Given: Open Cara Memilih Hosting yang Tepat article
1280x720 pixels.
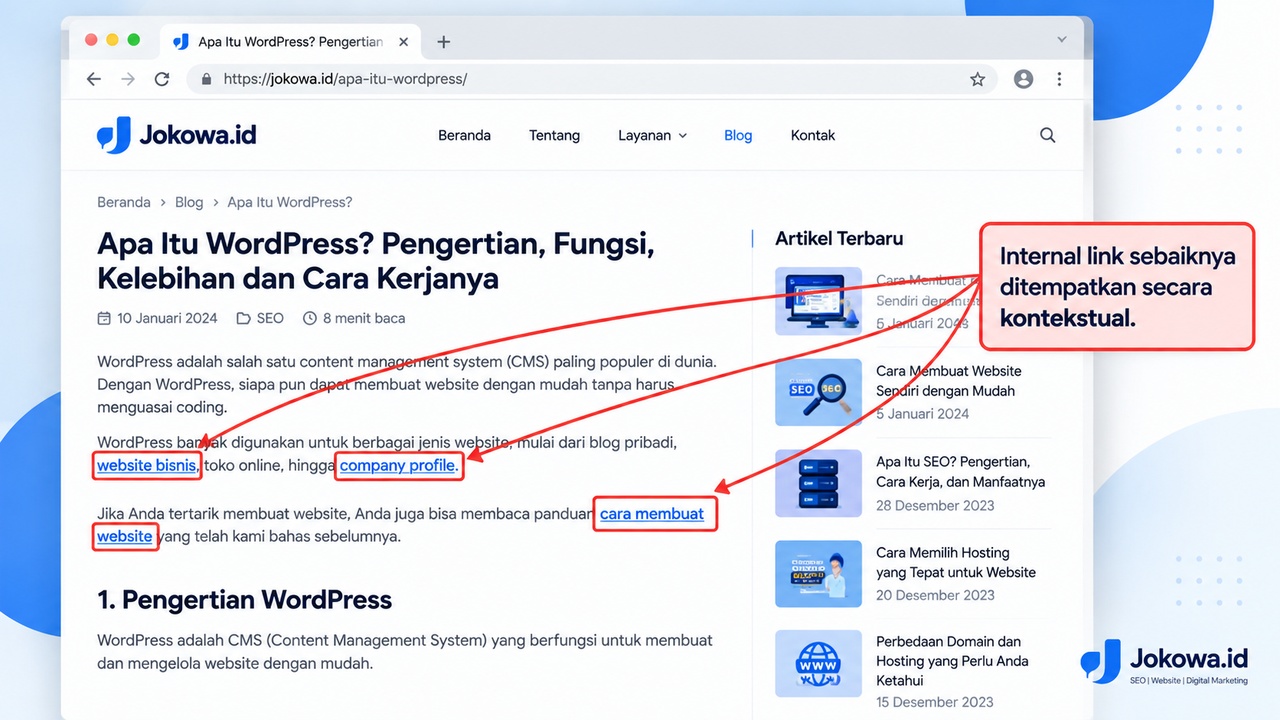Looking at the screenshot, I should (x=956, y=562).
